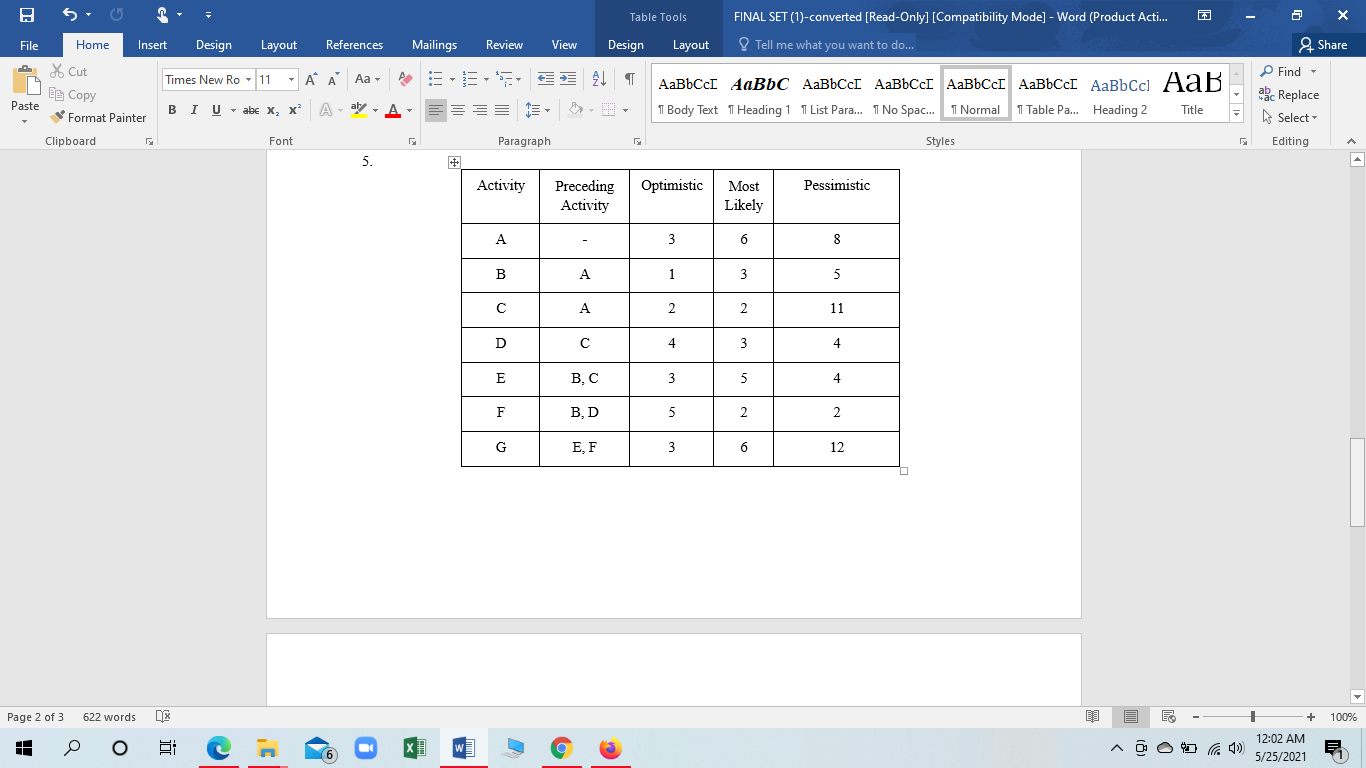This screenshot has width=1366, height=768.
Task: Apply bold formatting to text
Action: [171, 110]
